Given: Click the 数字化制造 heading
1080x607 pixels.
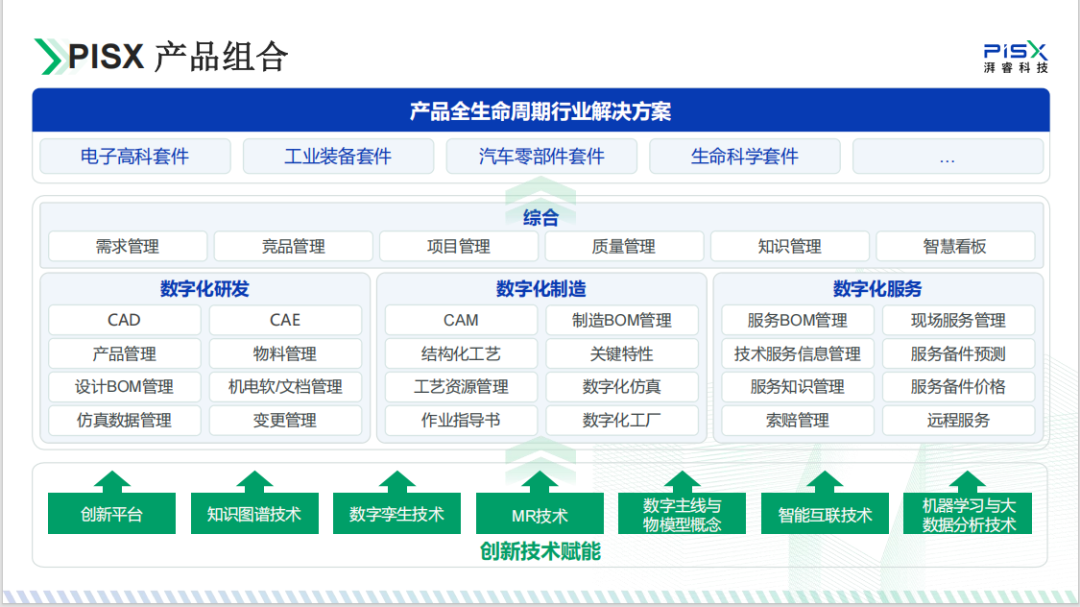Looking at the screenshot, I should click(541, 289).
